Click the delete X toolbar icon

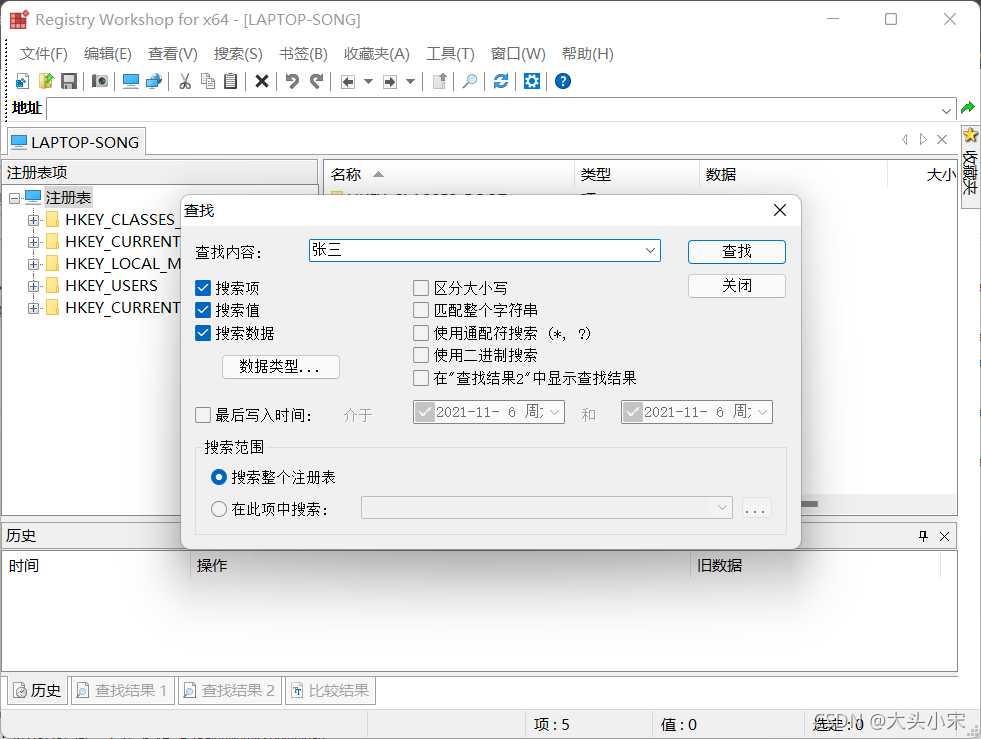coord(262,81)
